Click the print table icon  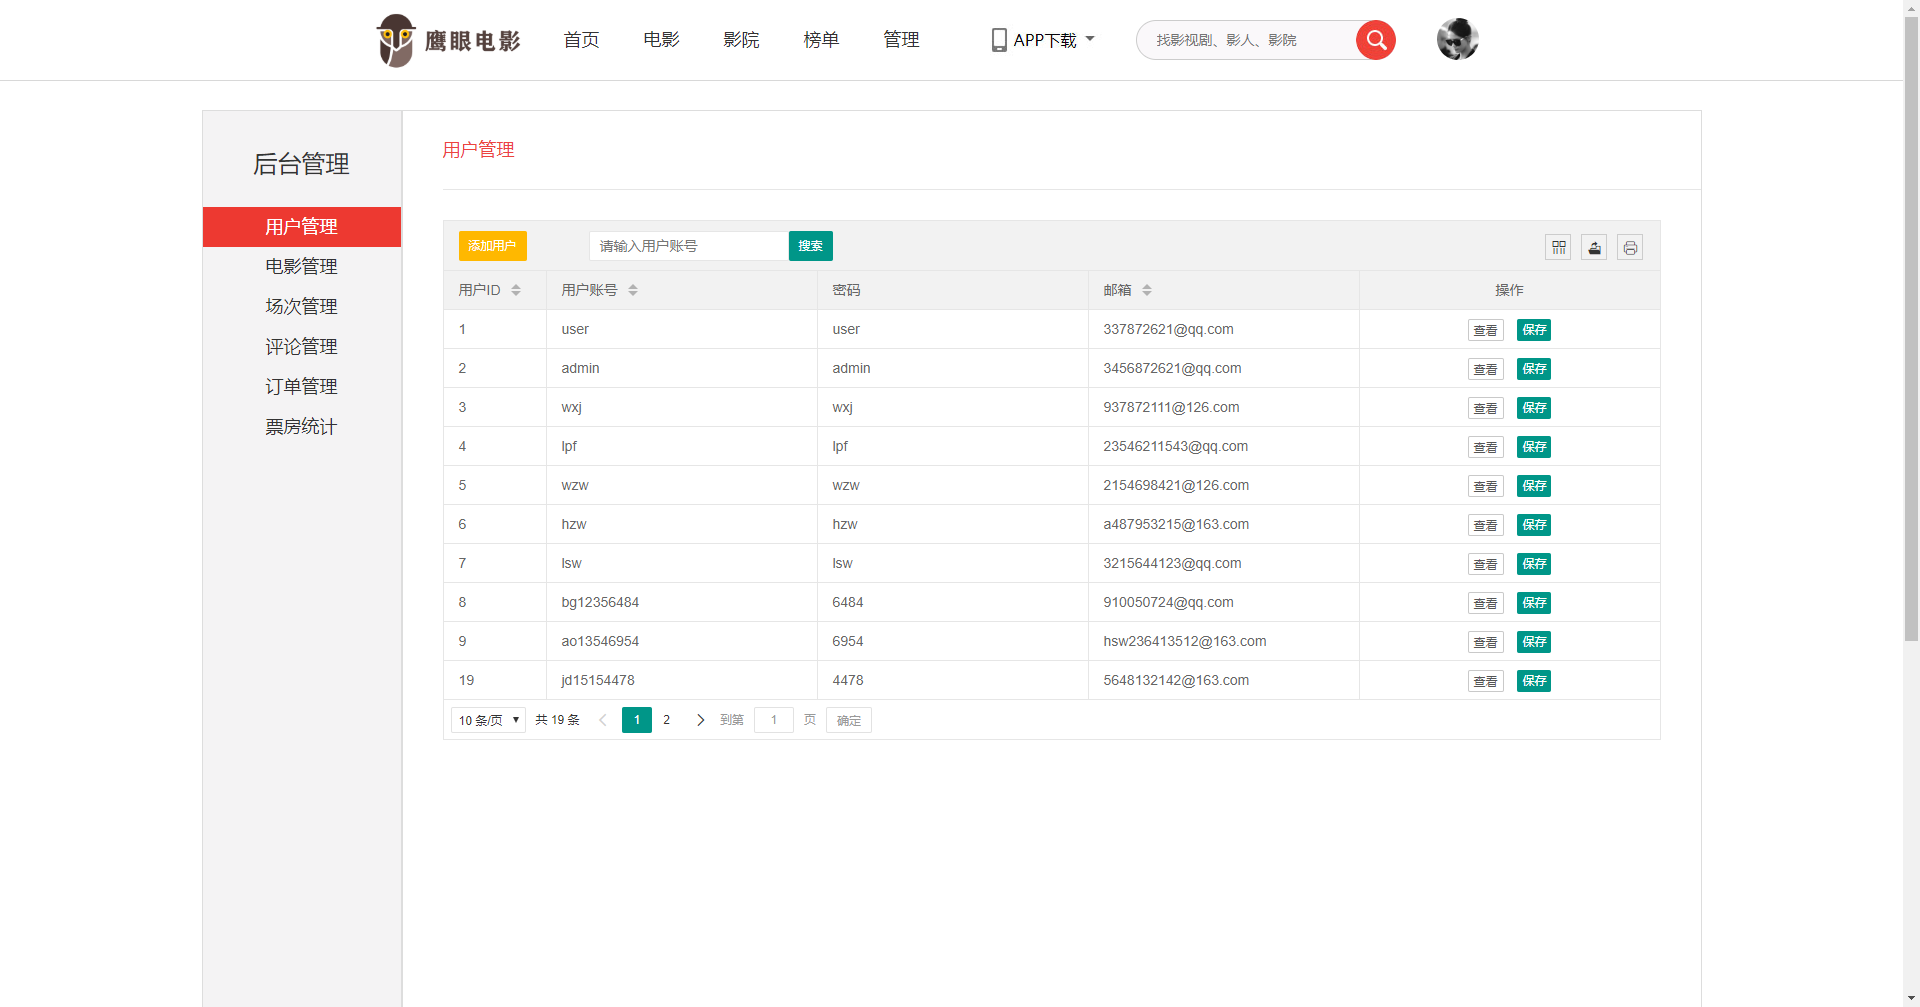click(1630, 247)
